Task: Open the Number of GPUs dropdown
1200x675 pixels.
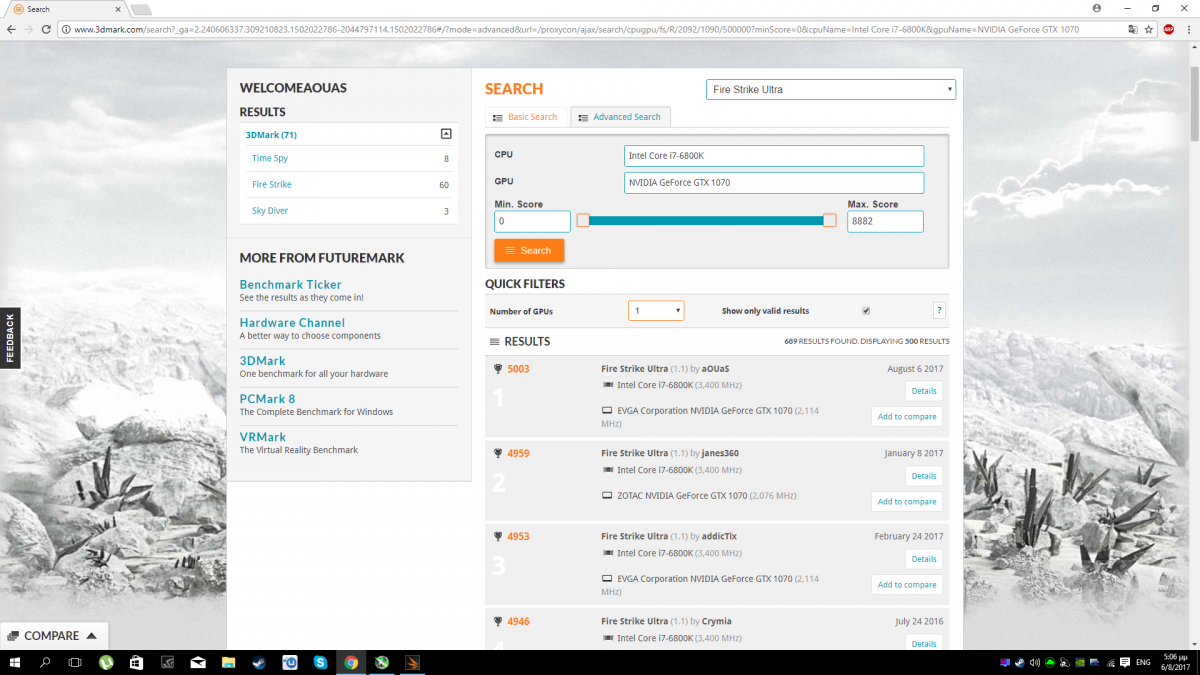Action: [656, 311]
